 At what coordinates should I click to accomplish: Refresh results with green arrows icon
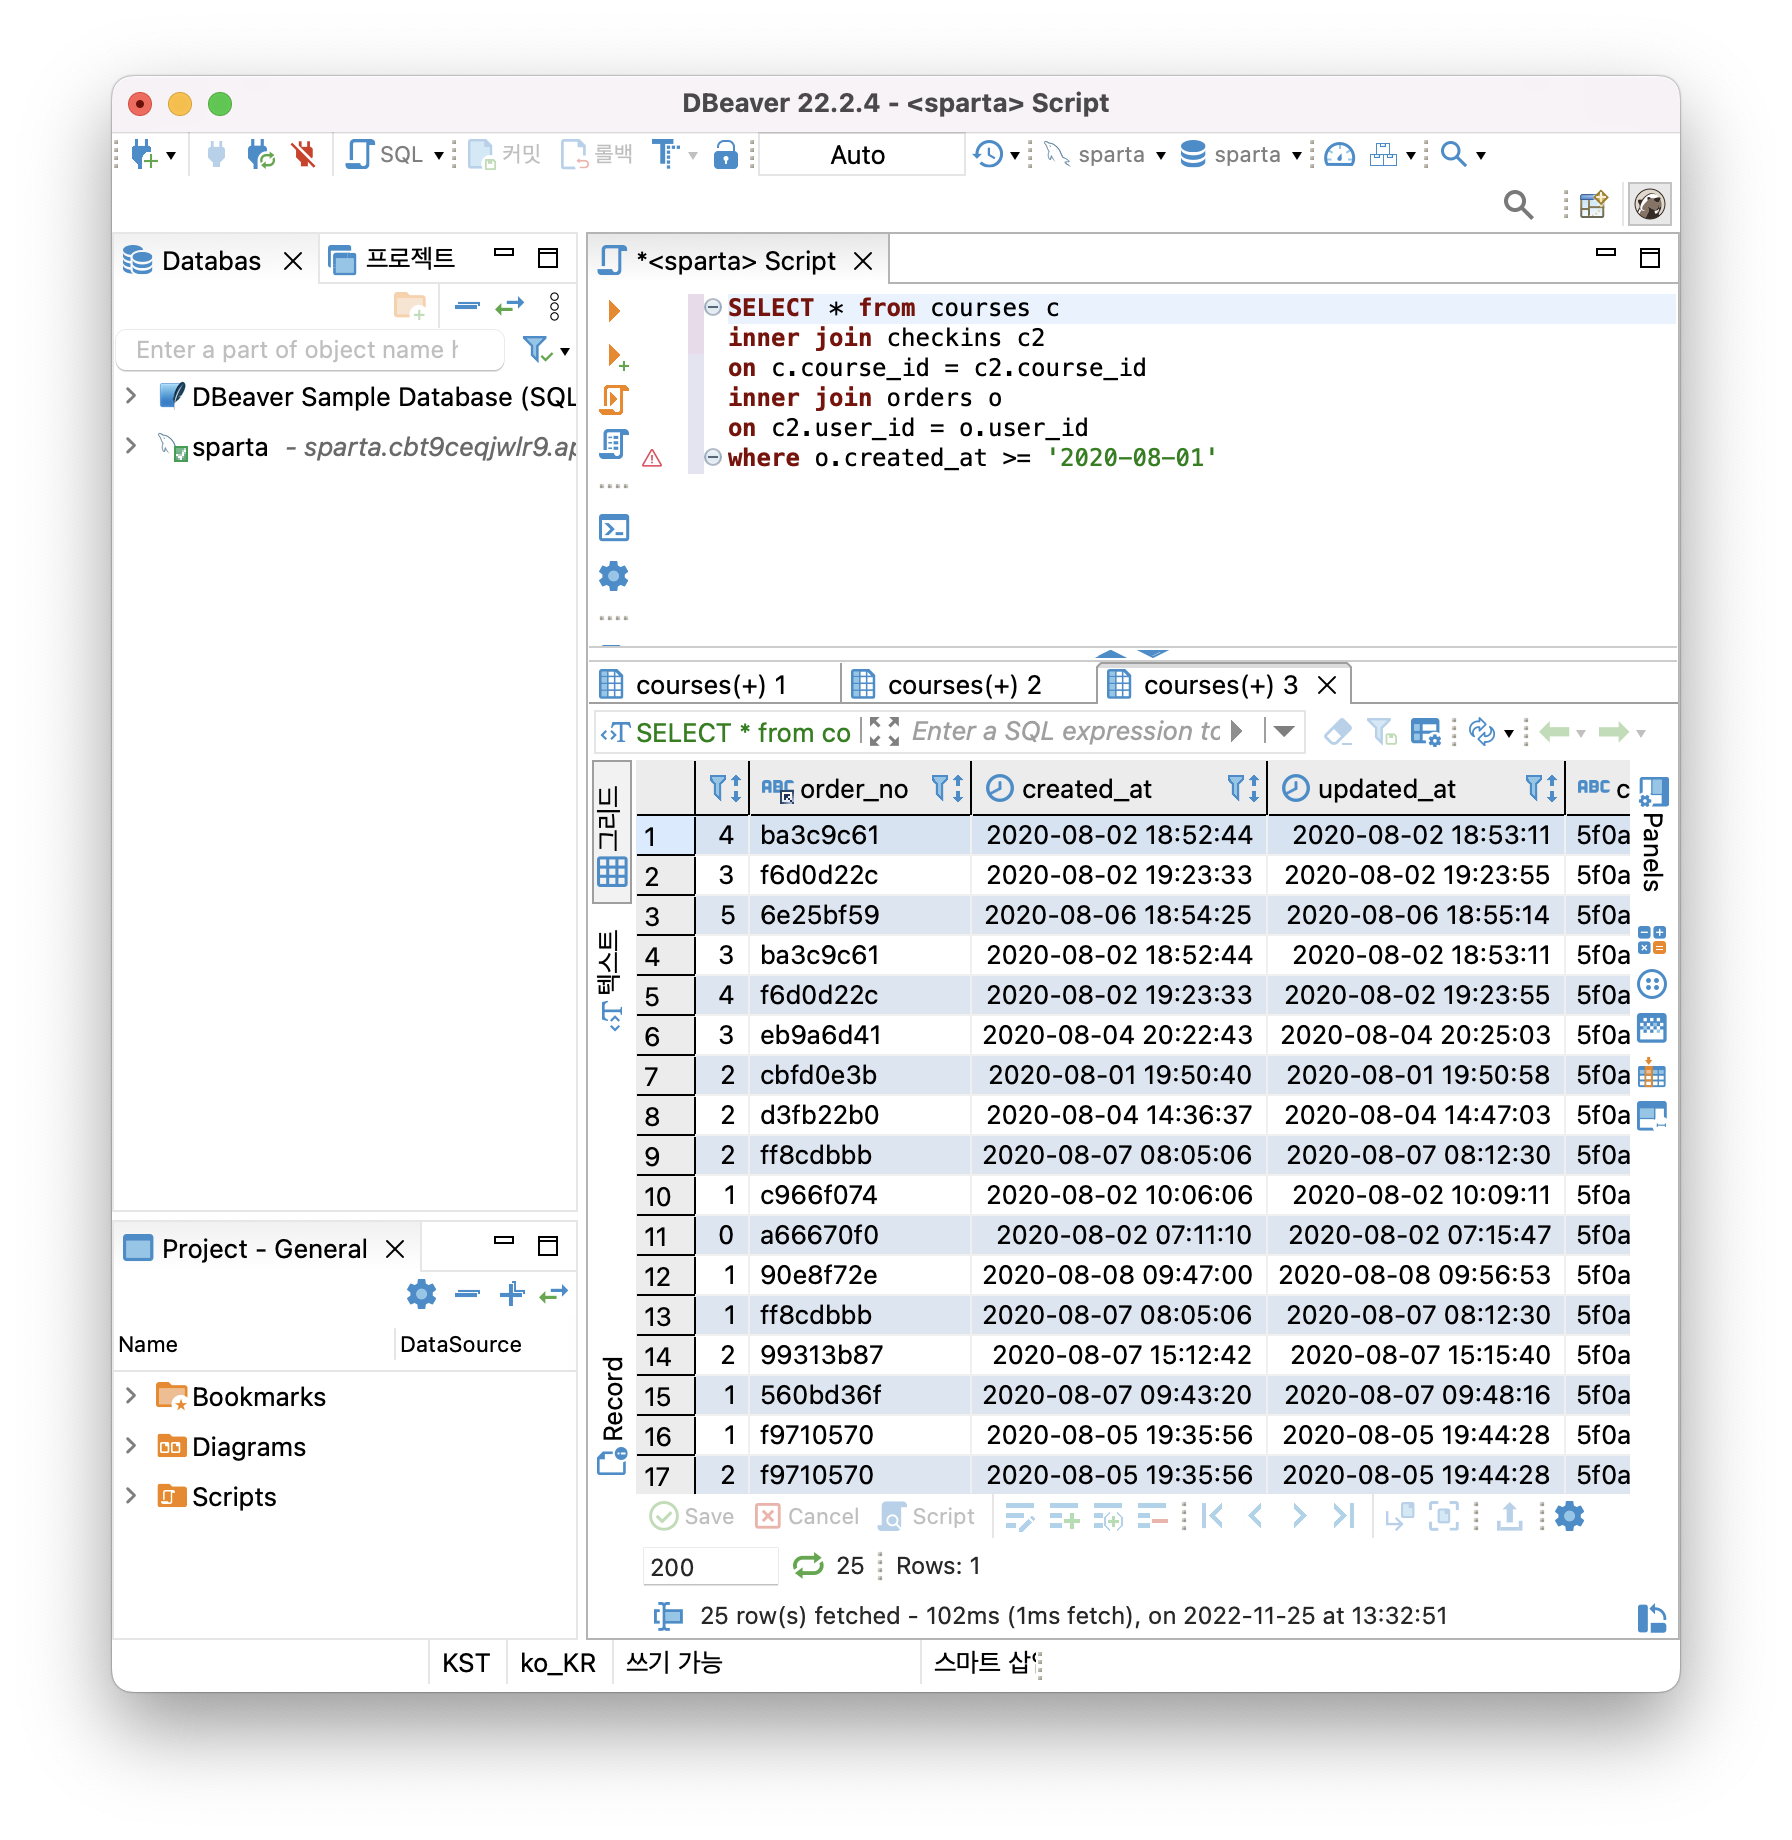[808, 1565]
